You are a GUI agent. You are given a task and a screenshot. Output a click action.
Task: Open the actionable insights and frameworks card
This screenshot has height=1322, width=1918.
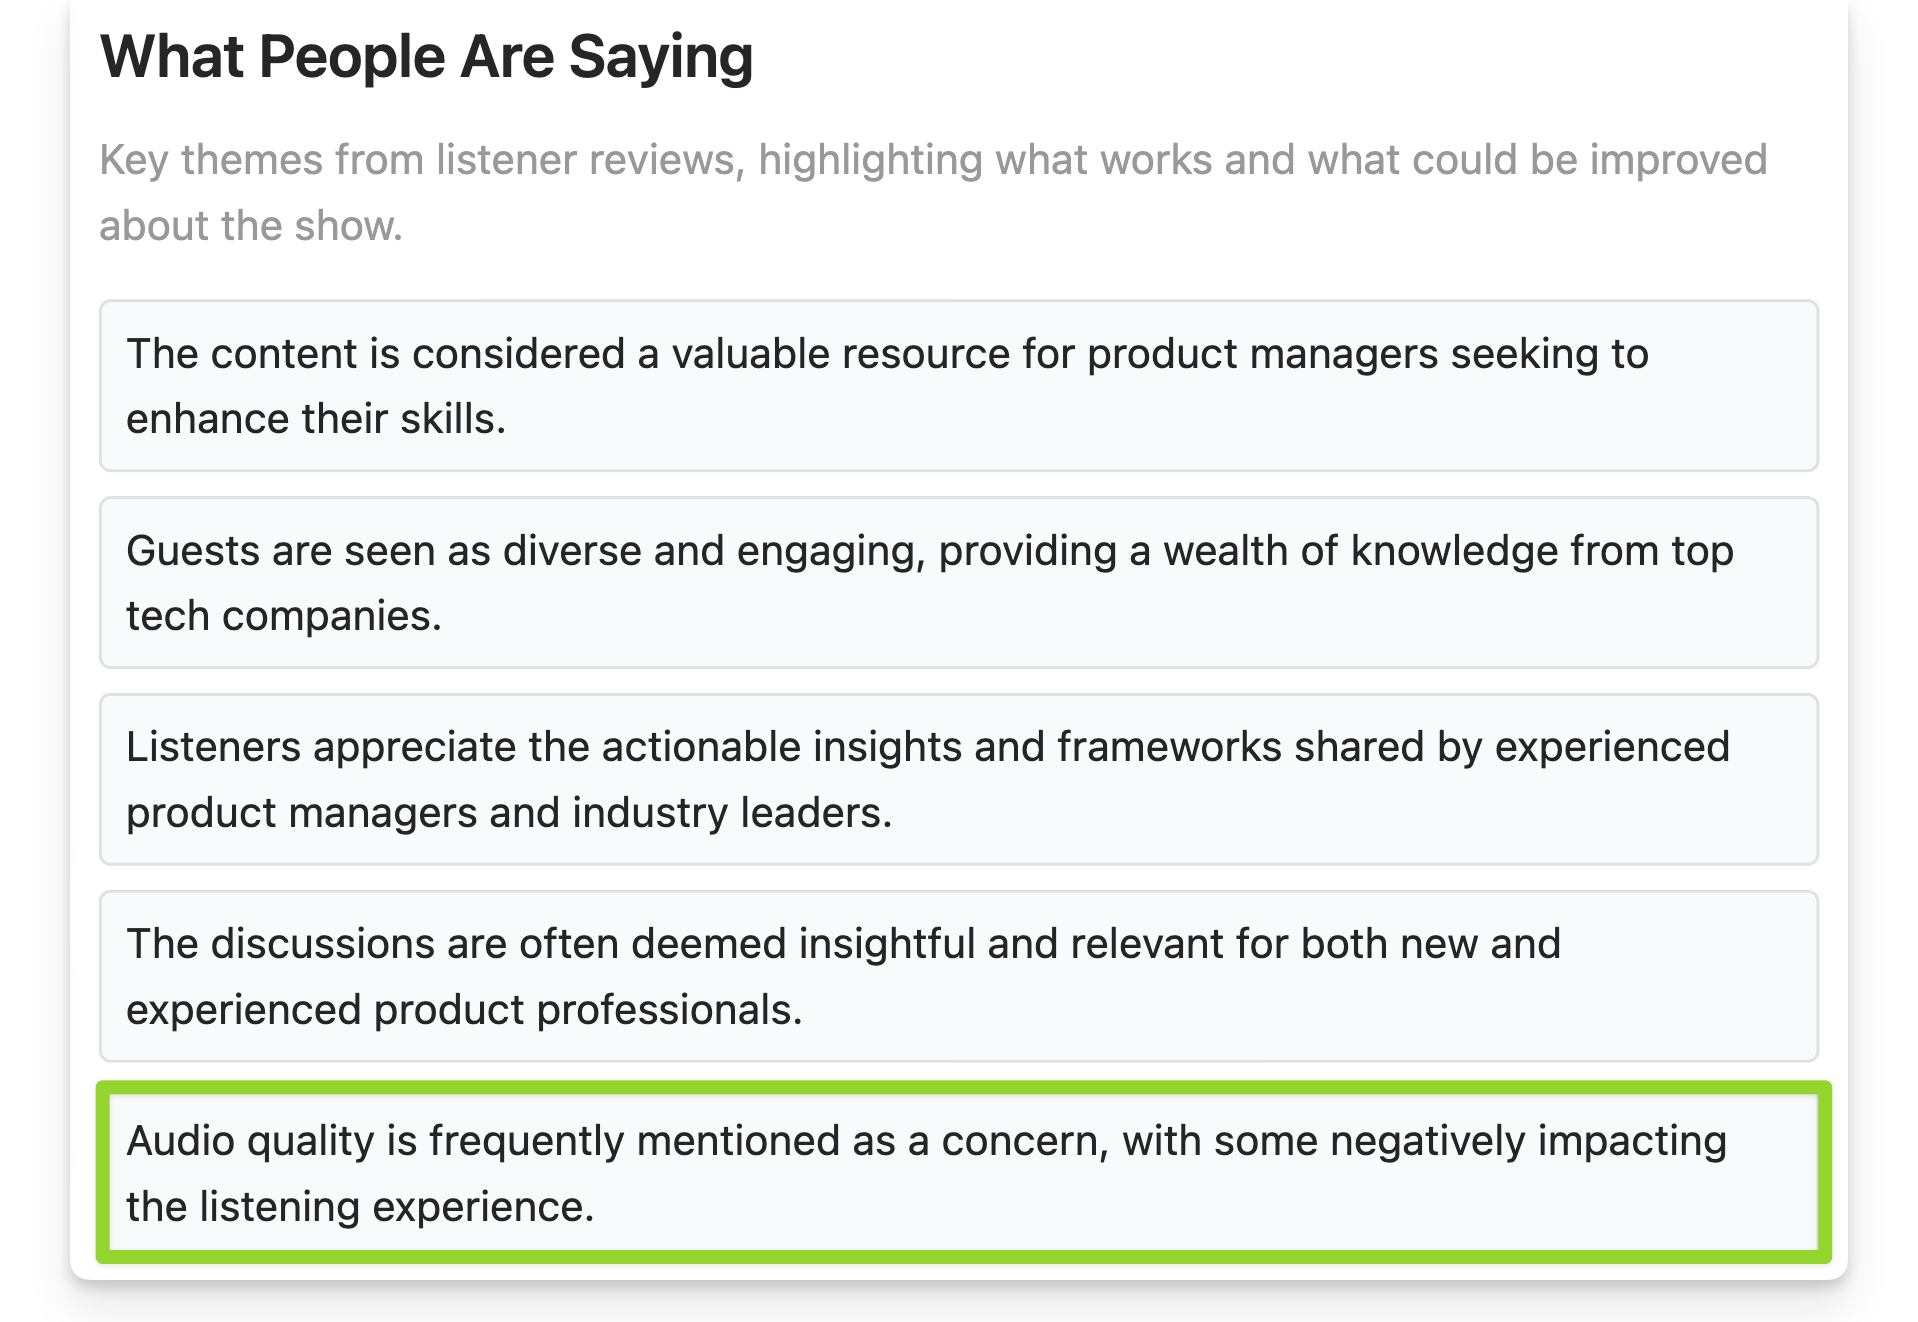point(959,779)
